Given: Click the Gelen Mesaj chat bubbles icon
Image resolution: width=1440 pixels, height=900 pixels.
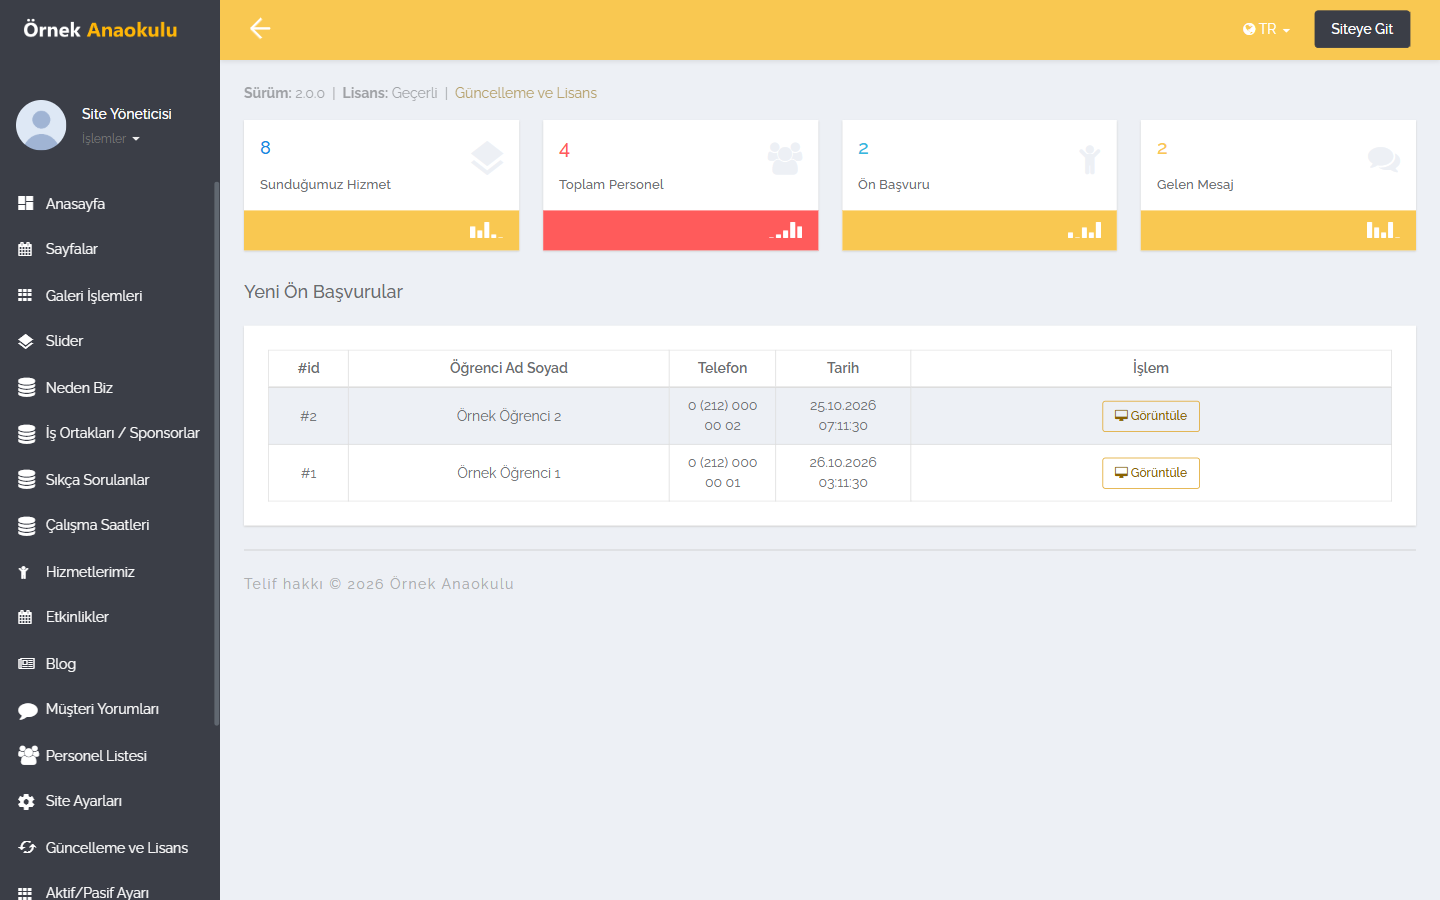Looking at the screenshot, I should pos(1384,159).
